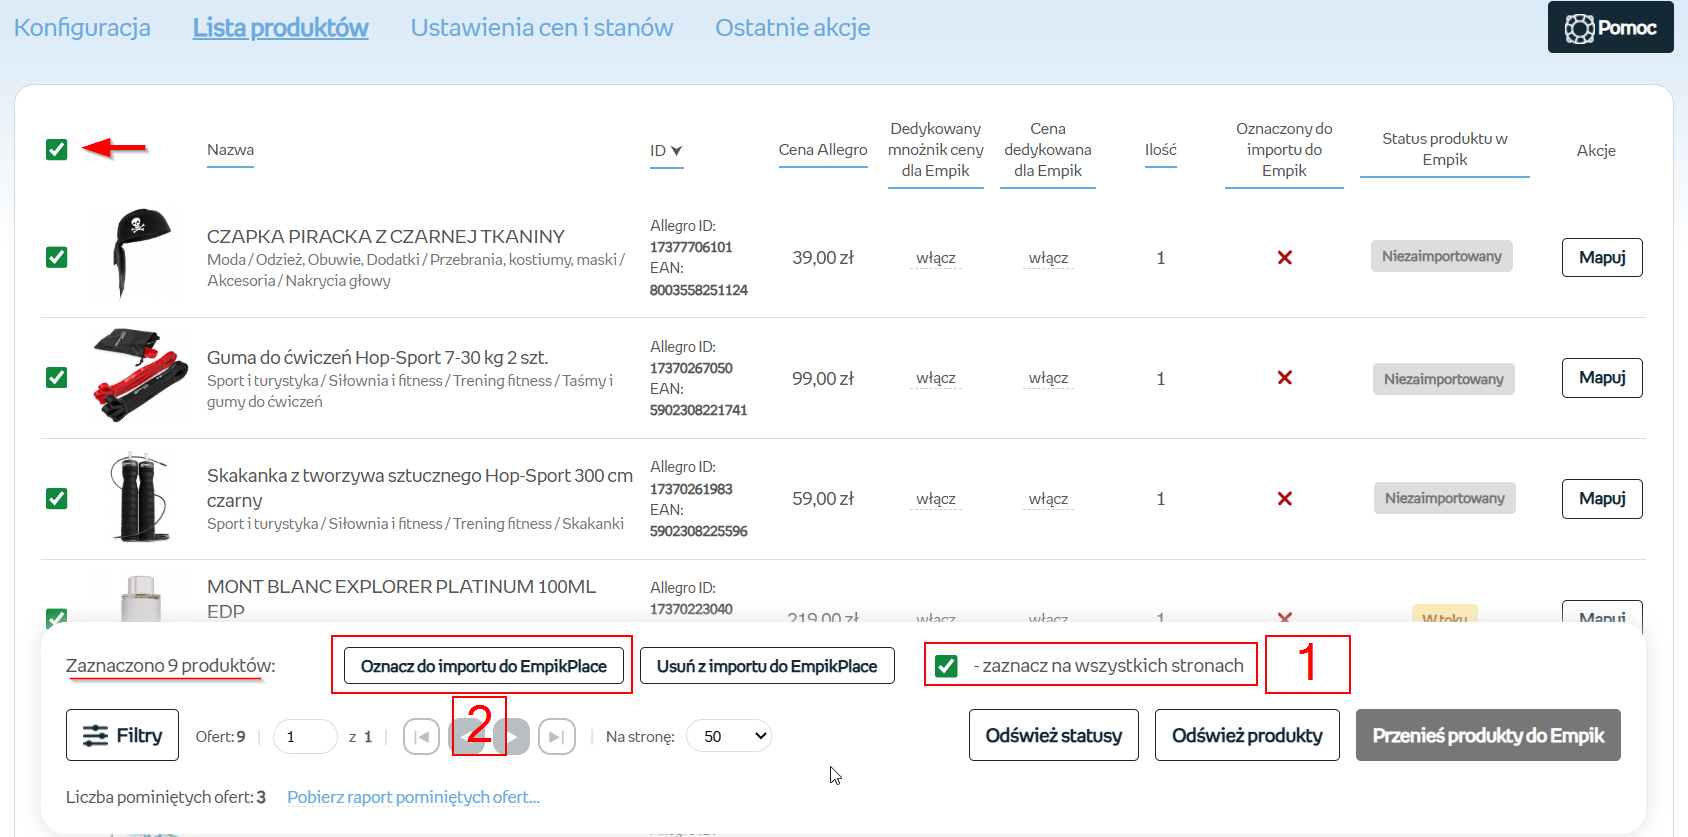Open the 'Na stronę' per-page dropdown
This screenshot has width=1688, height=837.
[729, 737]
